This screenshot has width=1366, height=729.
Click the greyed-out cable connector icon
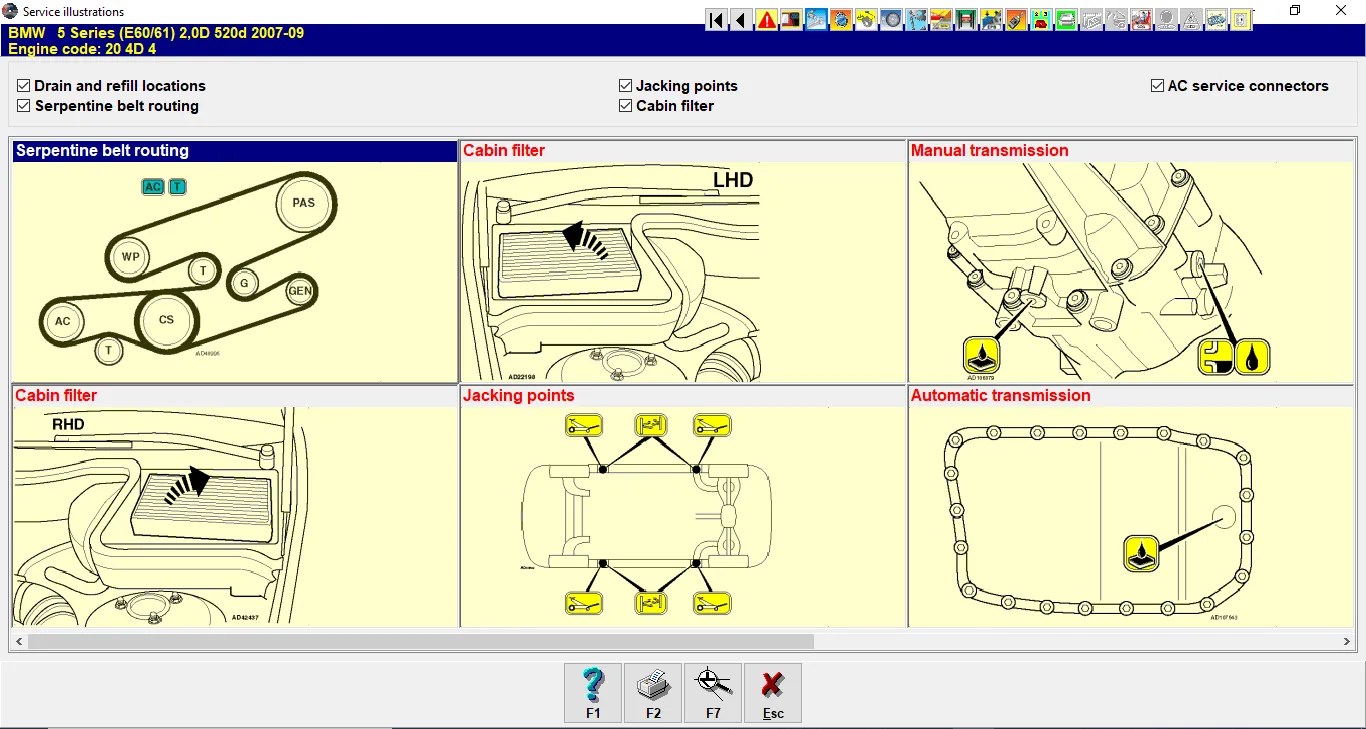tap(1116, 19)
